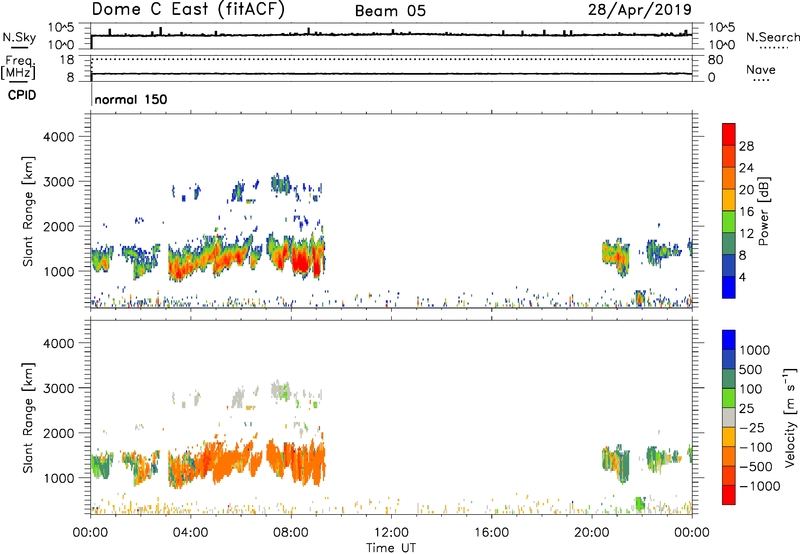This screenshot has height=554, width=800.
Task: Click the 'CPID' label
Action: (22, 95)
